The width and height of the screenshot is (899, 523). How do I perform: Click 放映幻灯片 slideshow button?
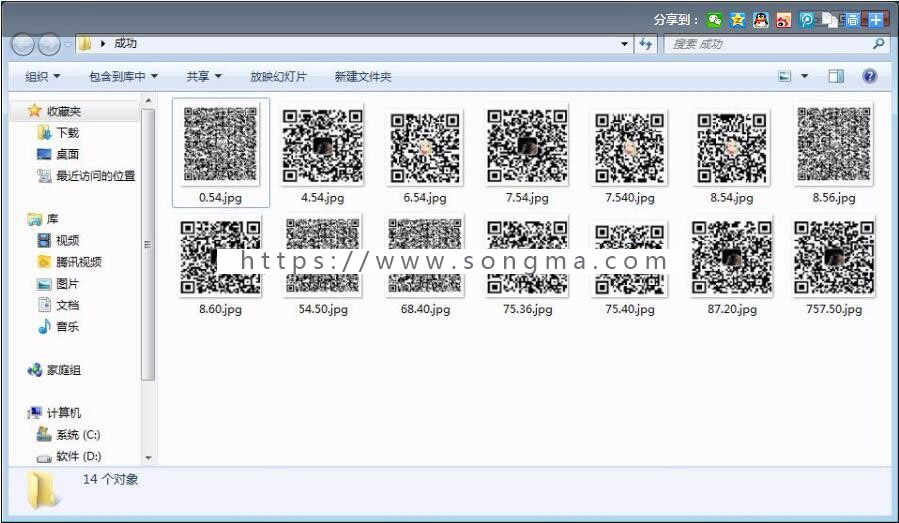(x=278, y=76)
